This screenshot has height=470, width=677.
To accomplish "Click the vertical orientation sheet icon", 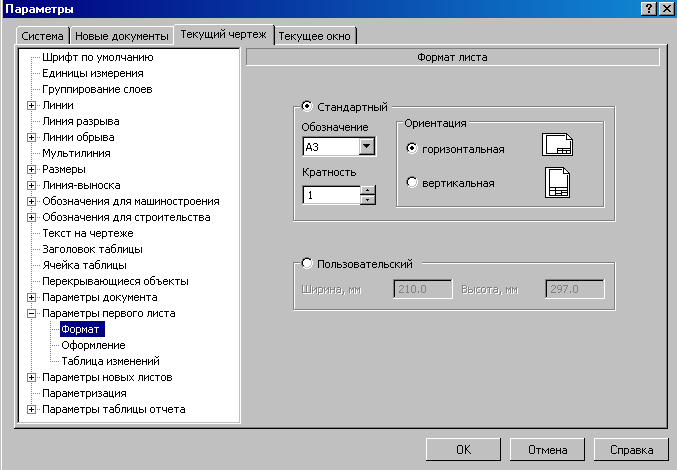I will (x=557, y=183).
